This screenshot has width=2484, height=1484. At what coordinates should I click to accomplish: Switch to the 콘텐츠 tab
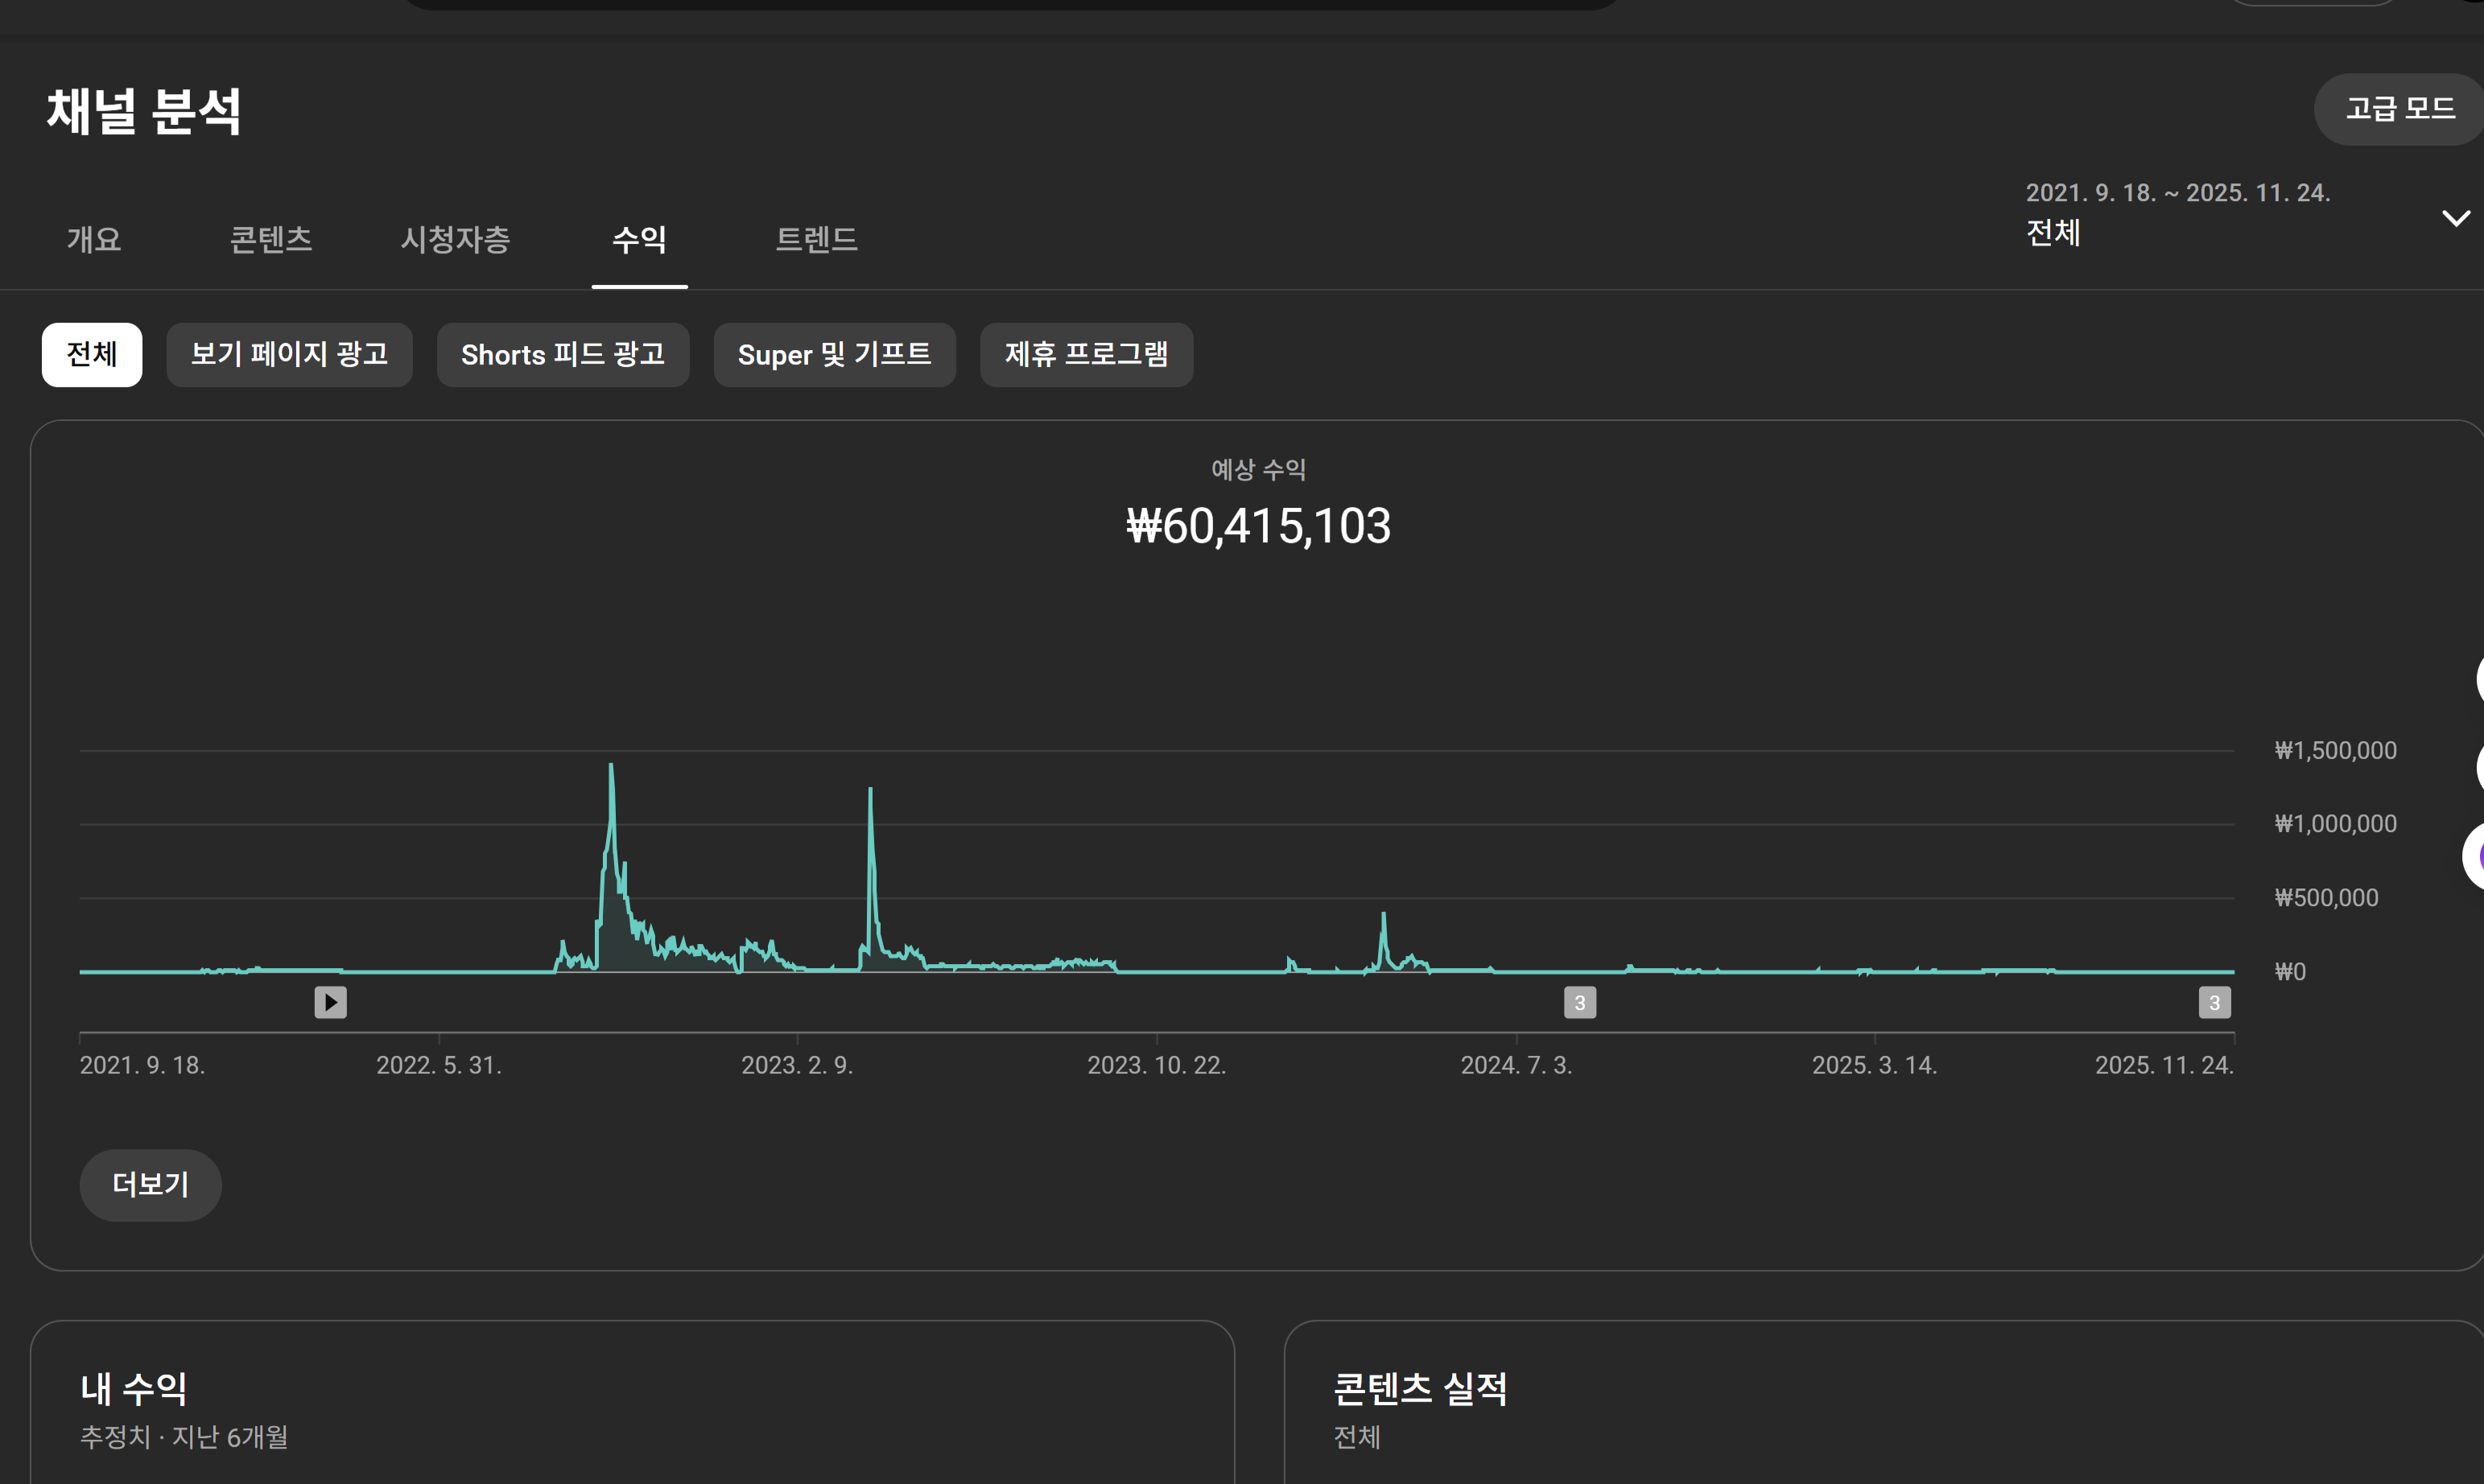(271, 240)
